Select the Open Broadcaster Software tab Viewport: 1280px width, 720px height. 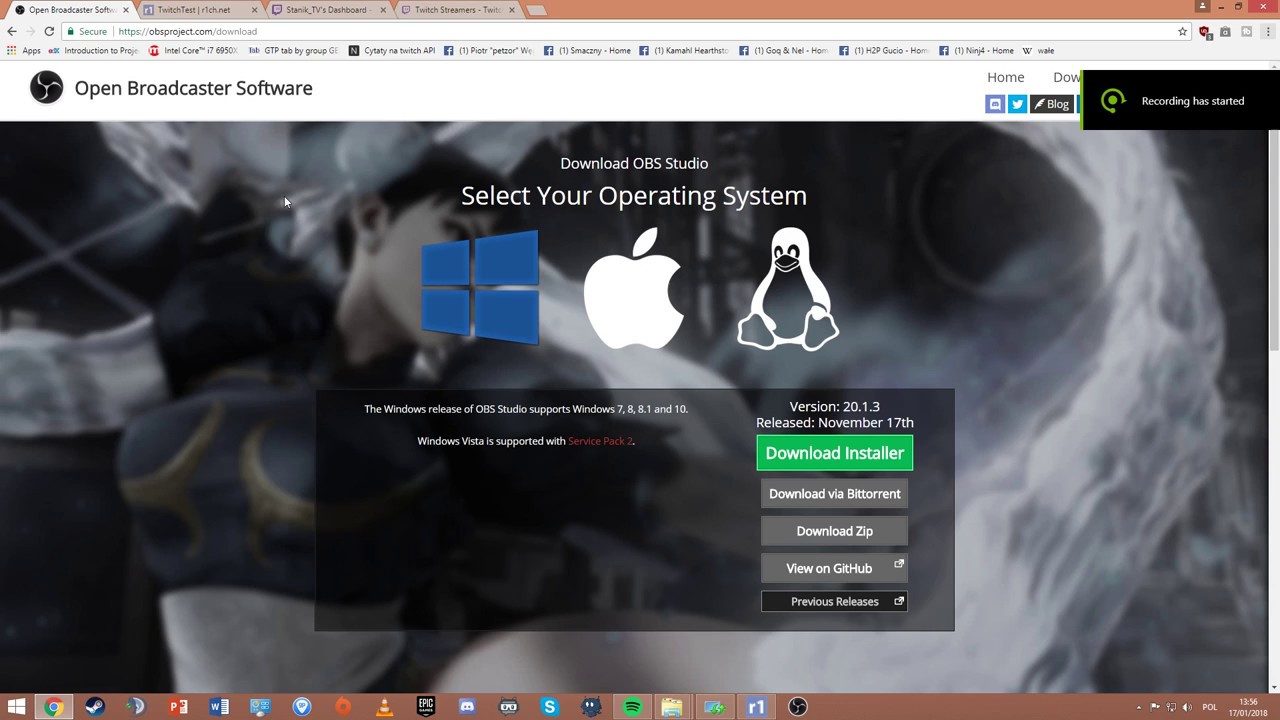pos(70,10)
